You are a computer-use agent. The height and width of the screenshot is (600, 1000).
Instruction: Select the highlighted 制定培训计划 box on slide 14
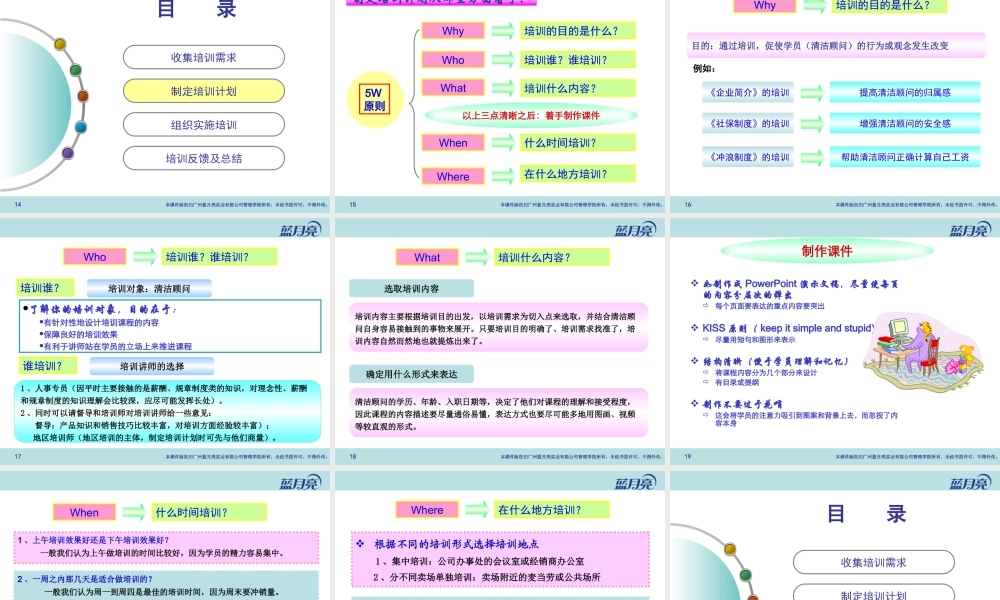[x=203, y=91]
